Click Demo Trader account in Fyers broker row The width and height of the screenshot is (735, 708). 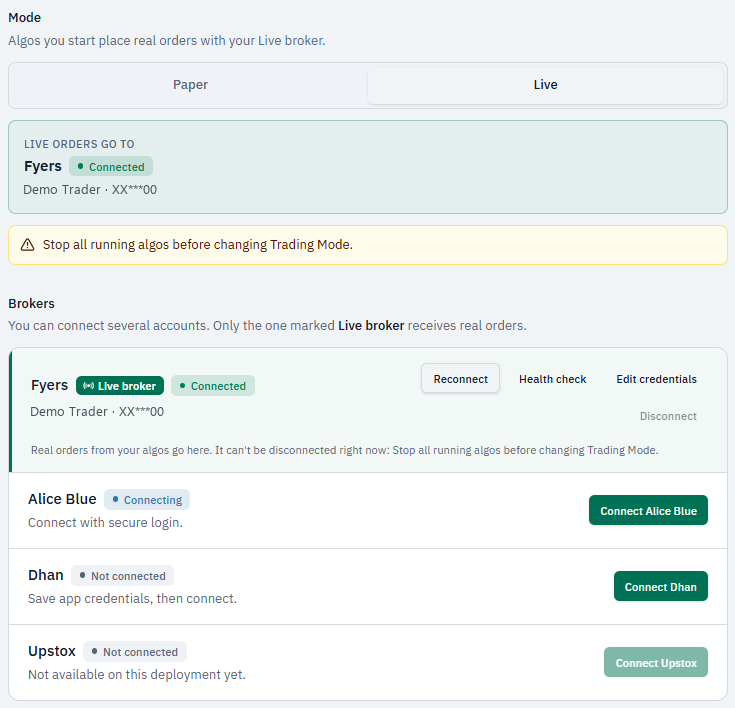[x=97, y=412]
